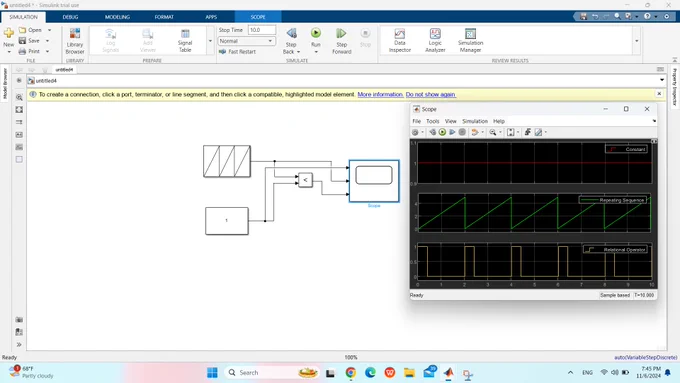Click the Do not show again link
The width and height of the screenshot is (680, 383).
click(x=431, y=94)
